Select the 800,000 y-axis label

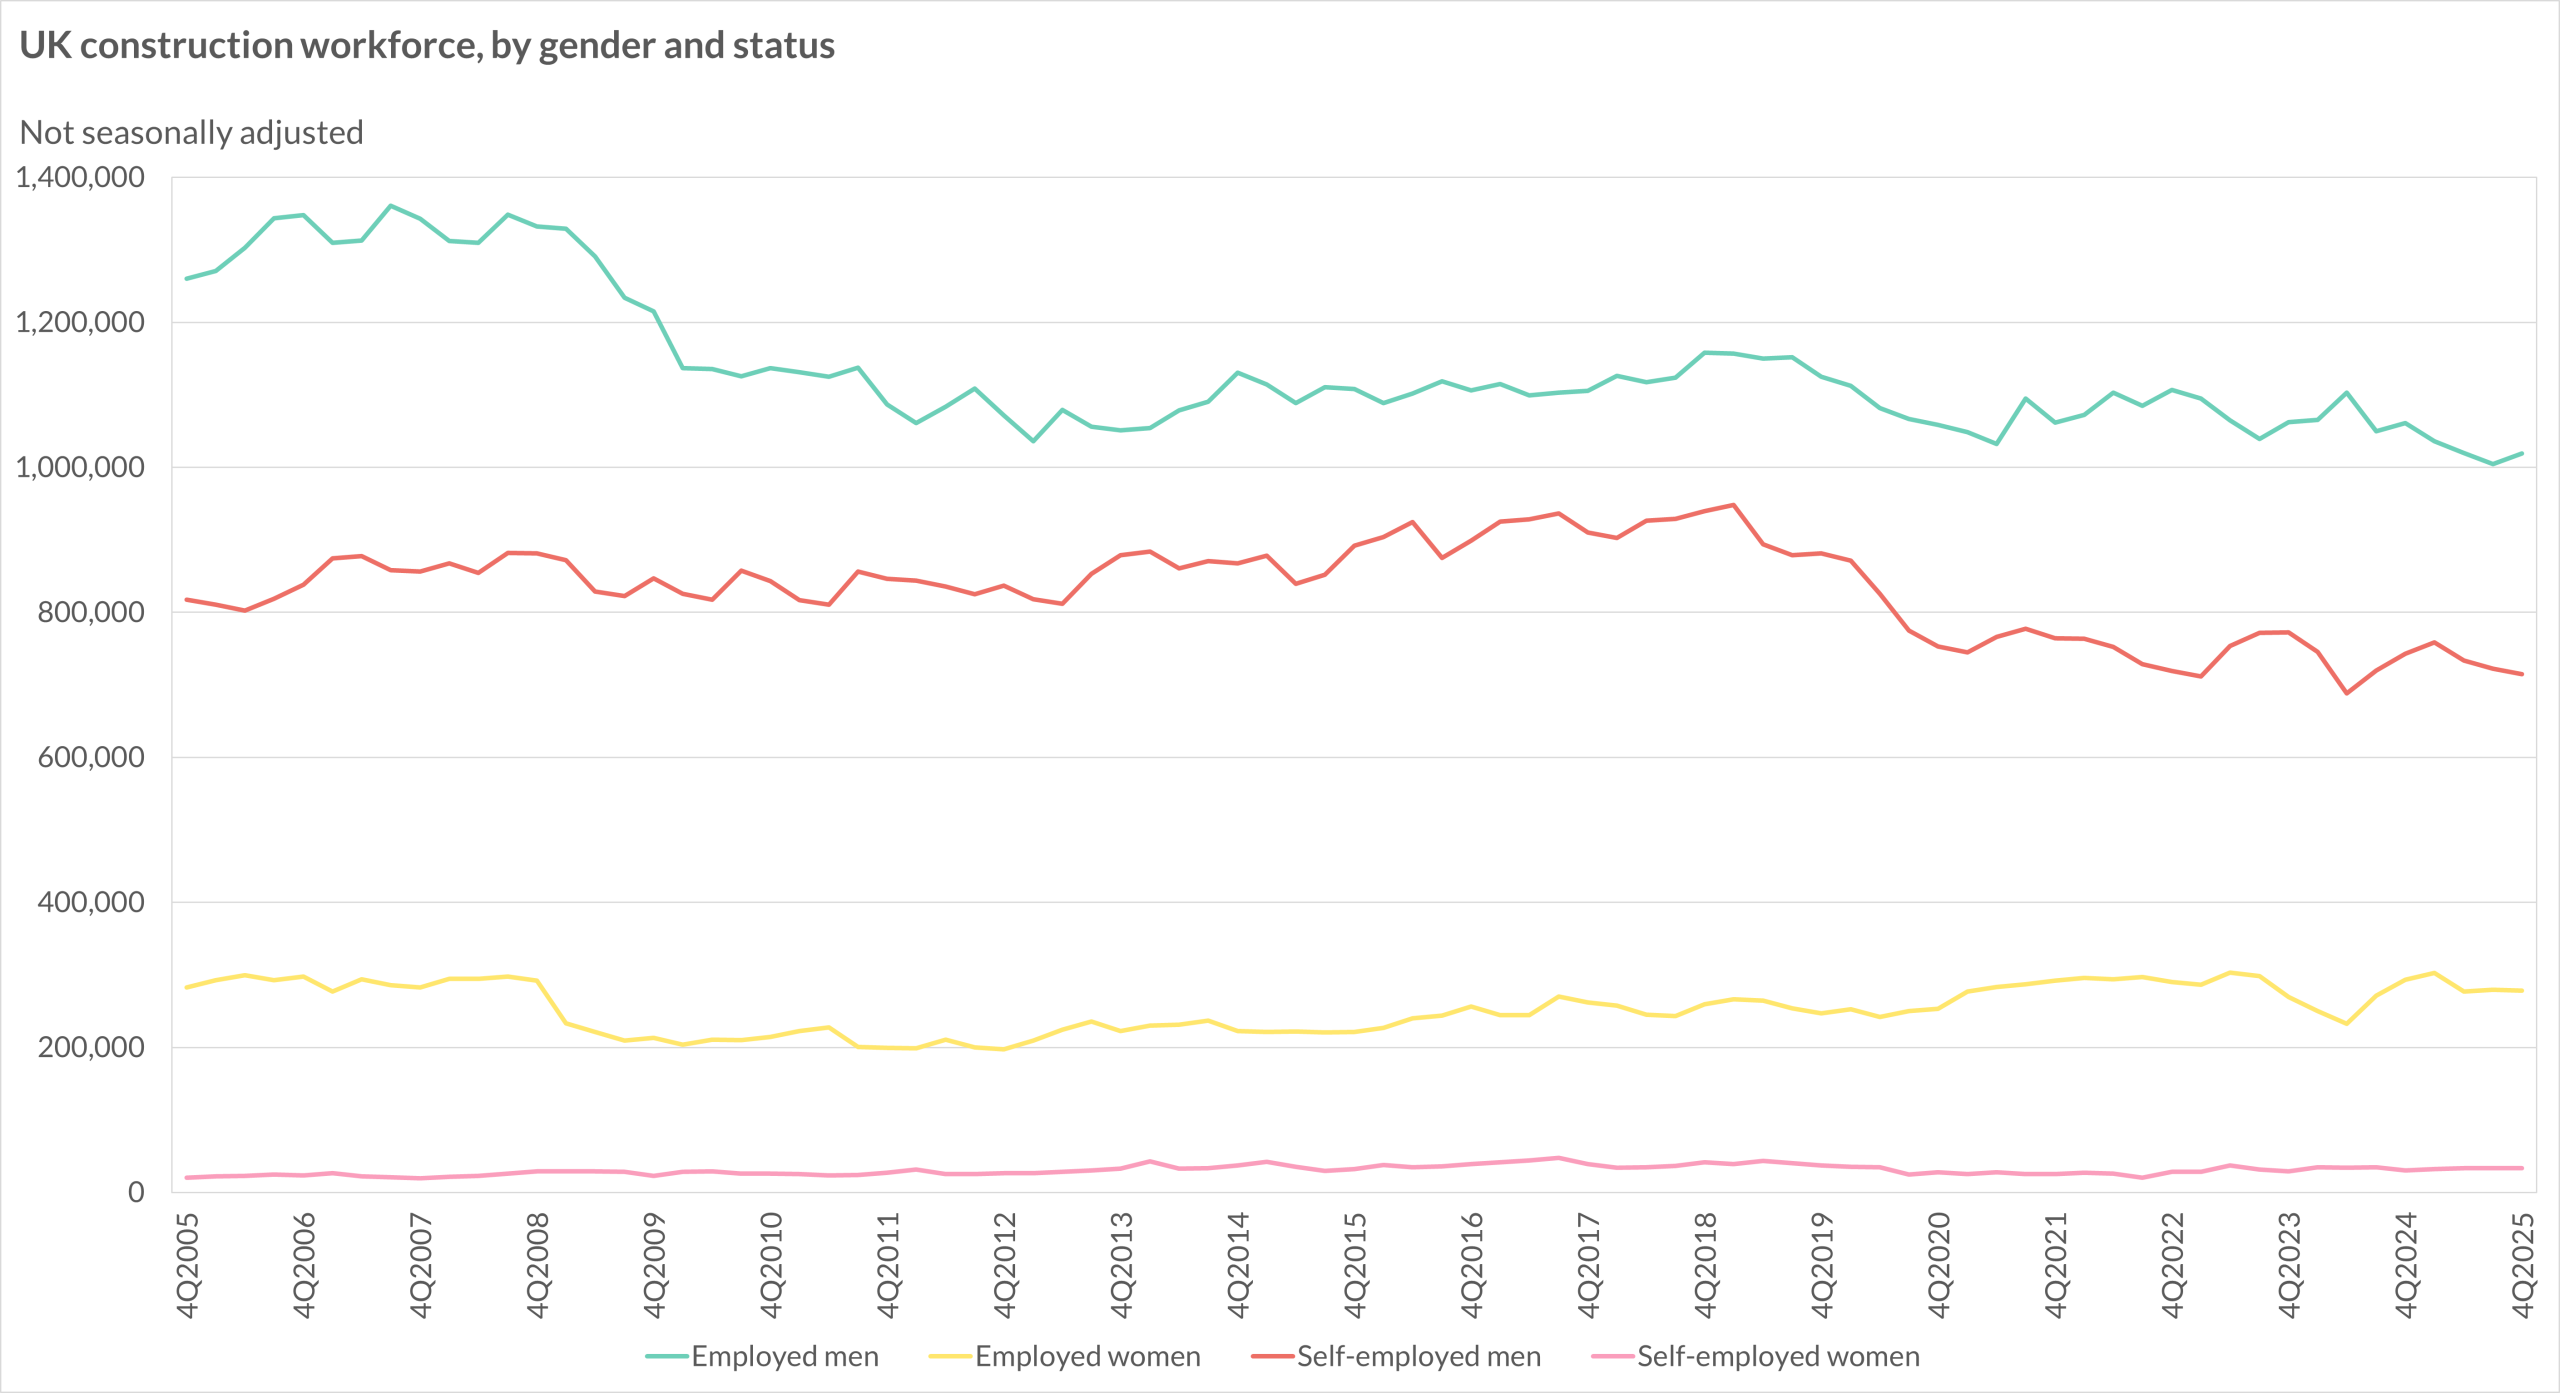[91, 612]
